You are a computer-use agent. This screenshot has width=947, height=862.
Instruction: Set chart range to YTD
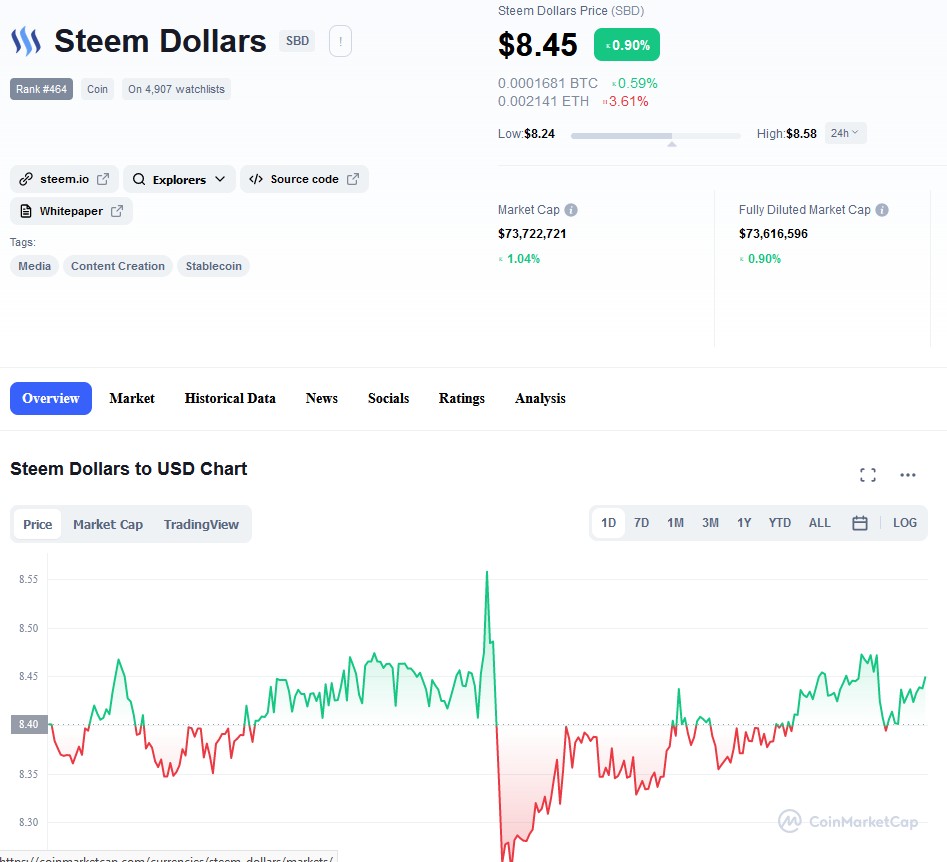[x=779, y=523]
